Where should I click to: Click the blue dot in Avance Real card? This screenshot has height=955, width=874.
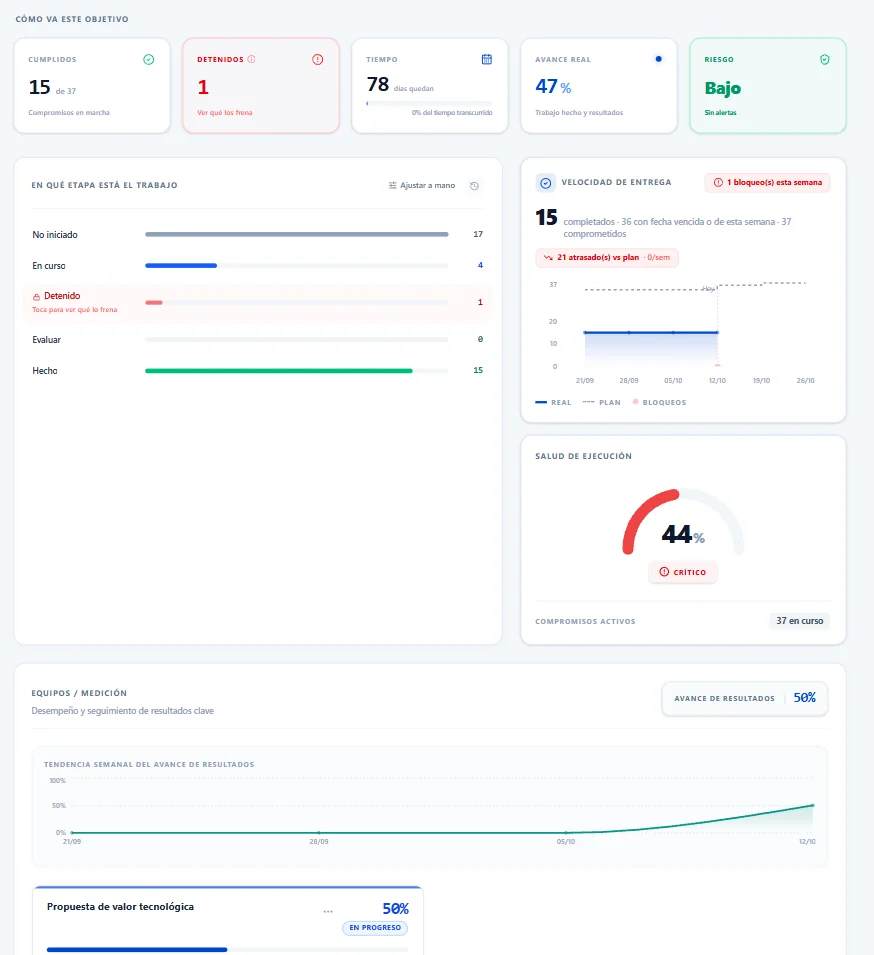[x=658, y=59]
